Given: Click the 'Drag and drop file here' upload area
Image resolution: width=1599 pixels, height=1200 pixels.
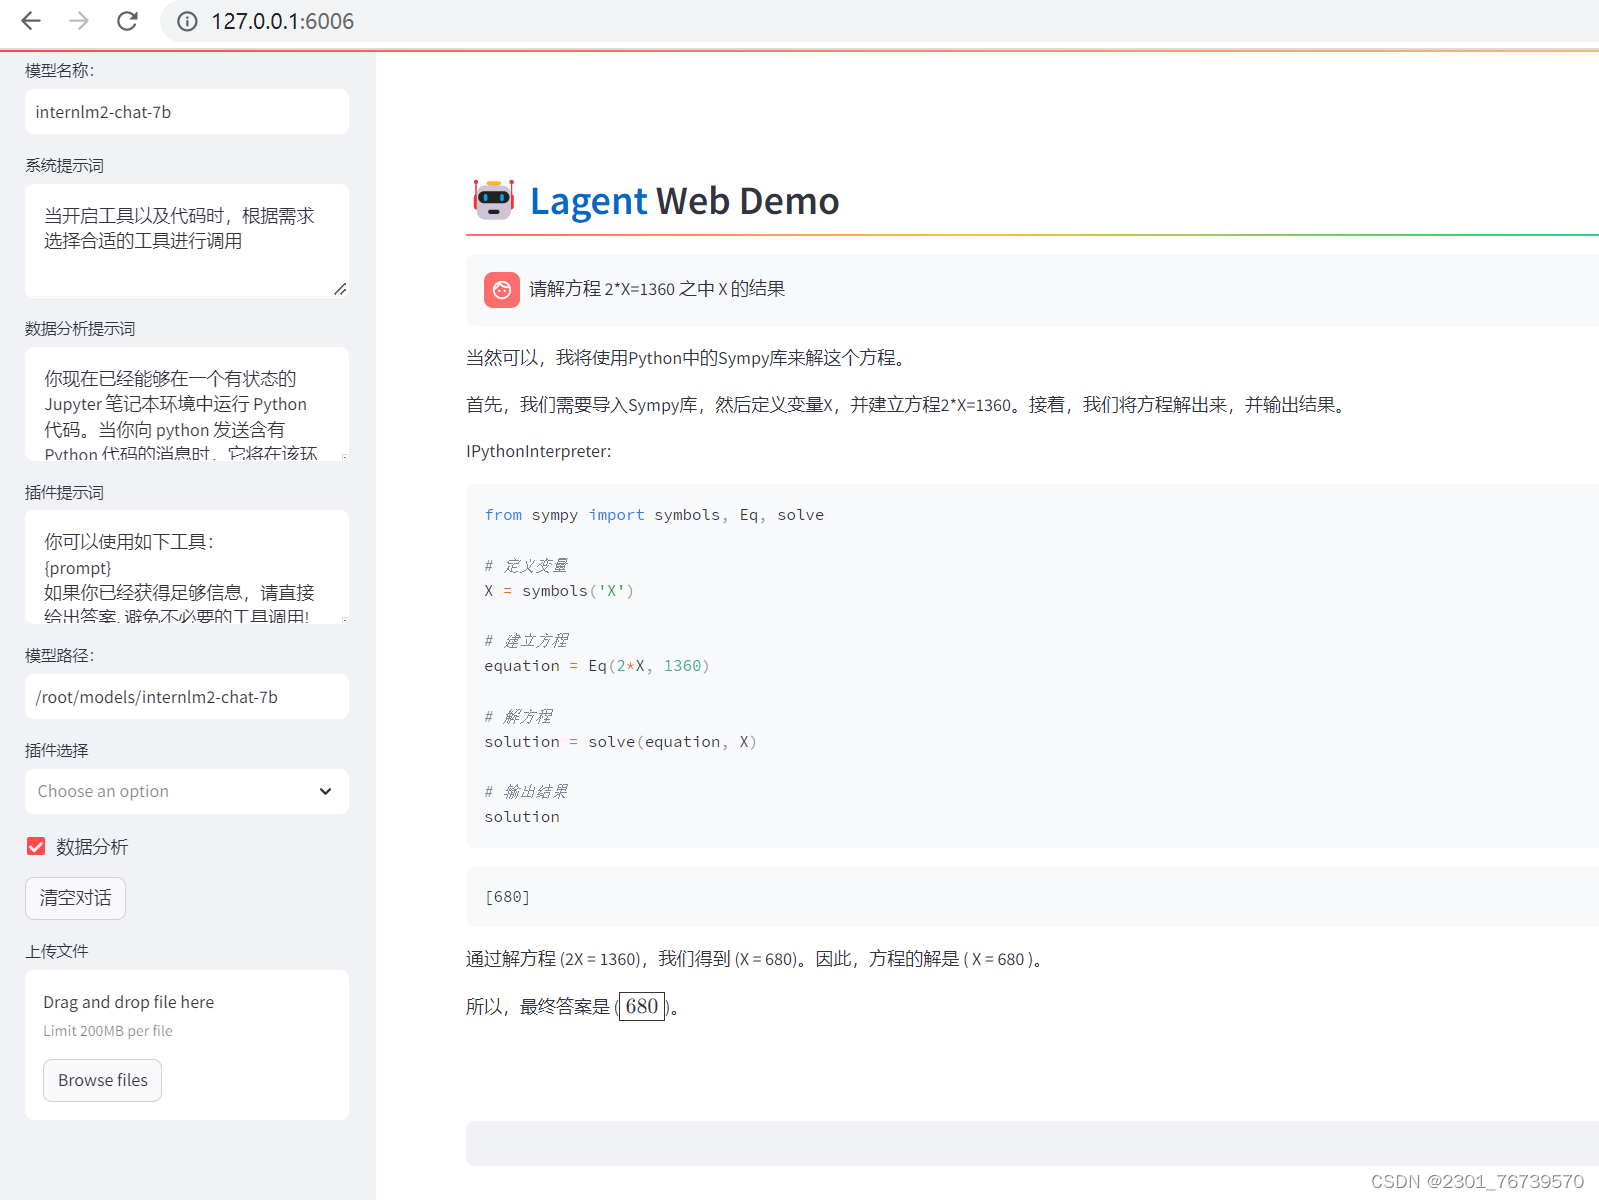Looking at the screenshot, I should pyautogui.click(x=187, y=1044).
